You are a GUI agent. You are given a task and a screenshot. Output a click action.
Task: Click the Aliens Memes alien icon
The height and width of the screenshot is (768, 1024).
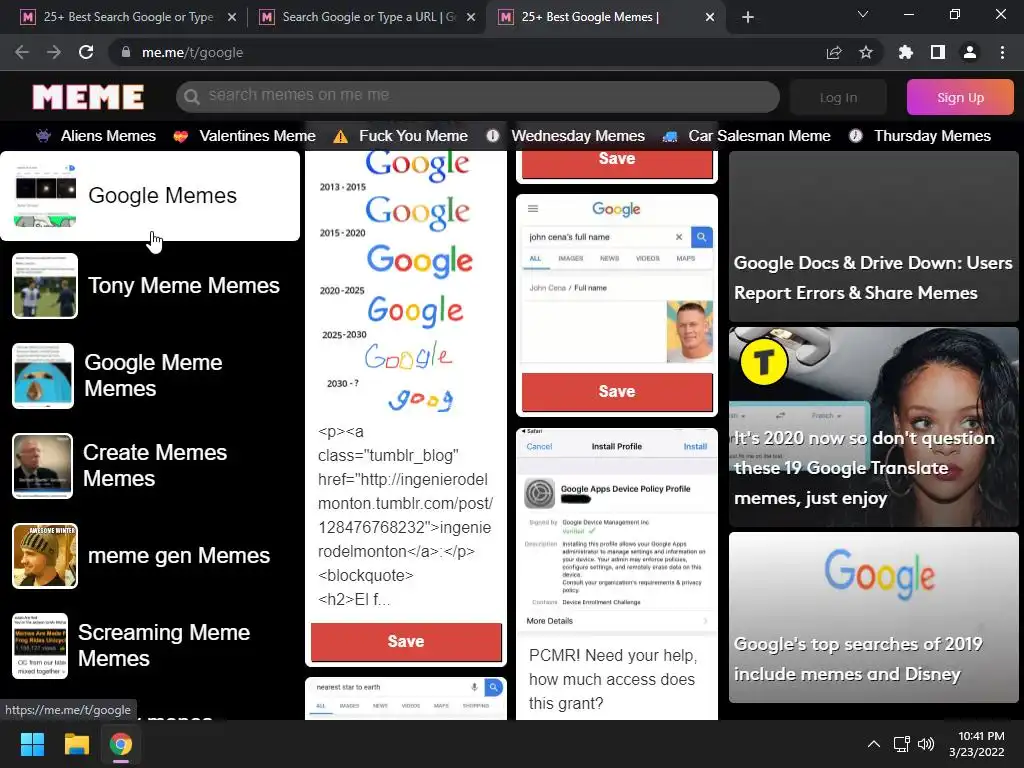43,136
